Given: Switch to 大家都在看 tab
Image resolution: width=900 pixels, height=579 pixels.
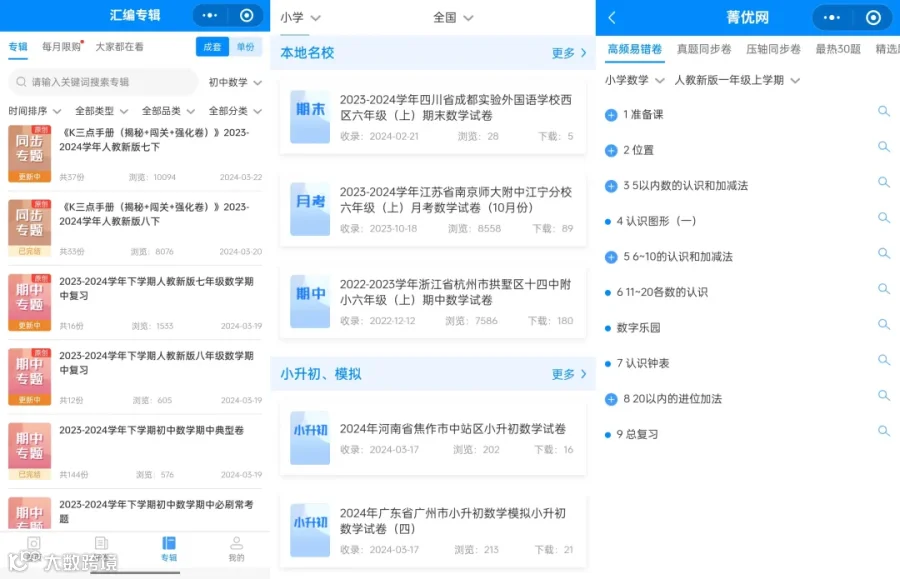Looking at the screenshot, I should click(x=119, y=47).
